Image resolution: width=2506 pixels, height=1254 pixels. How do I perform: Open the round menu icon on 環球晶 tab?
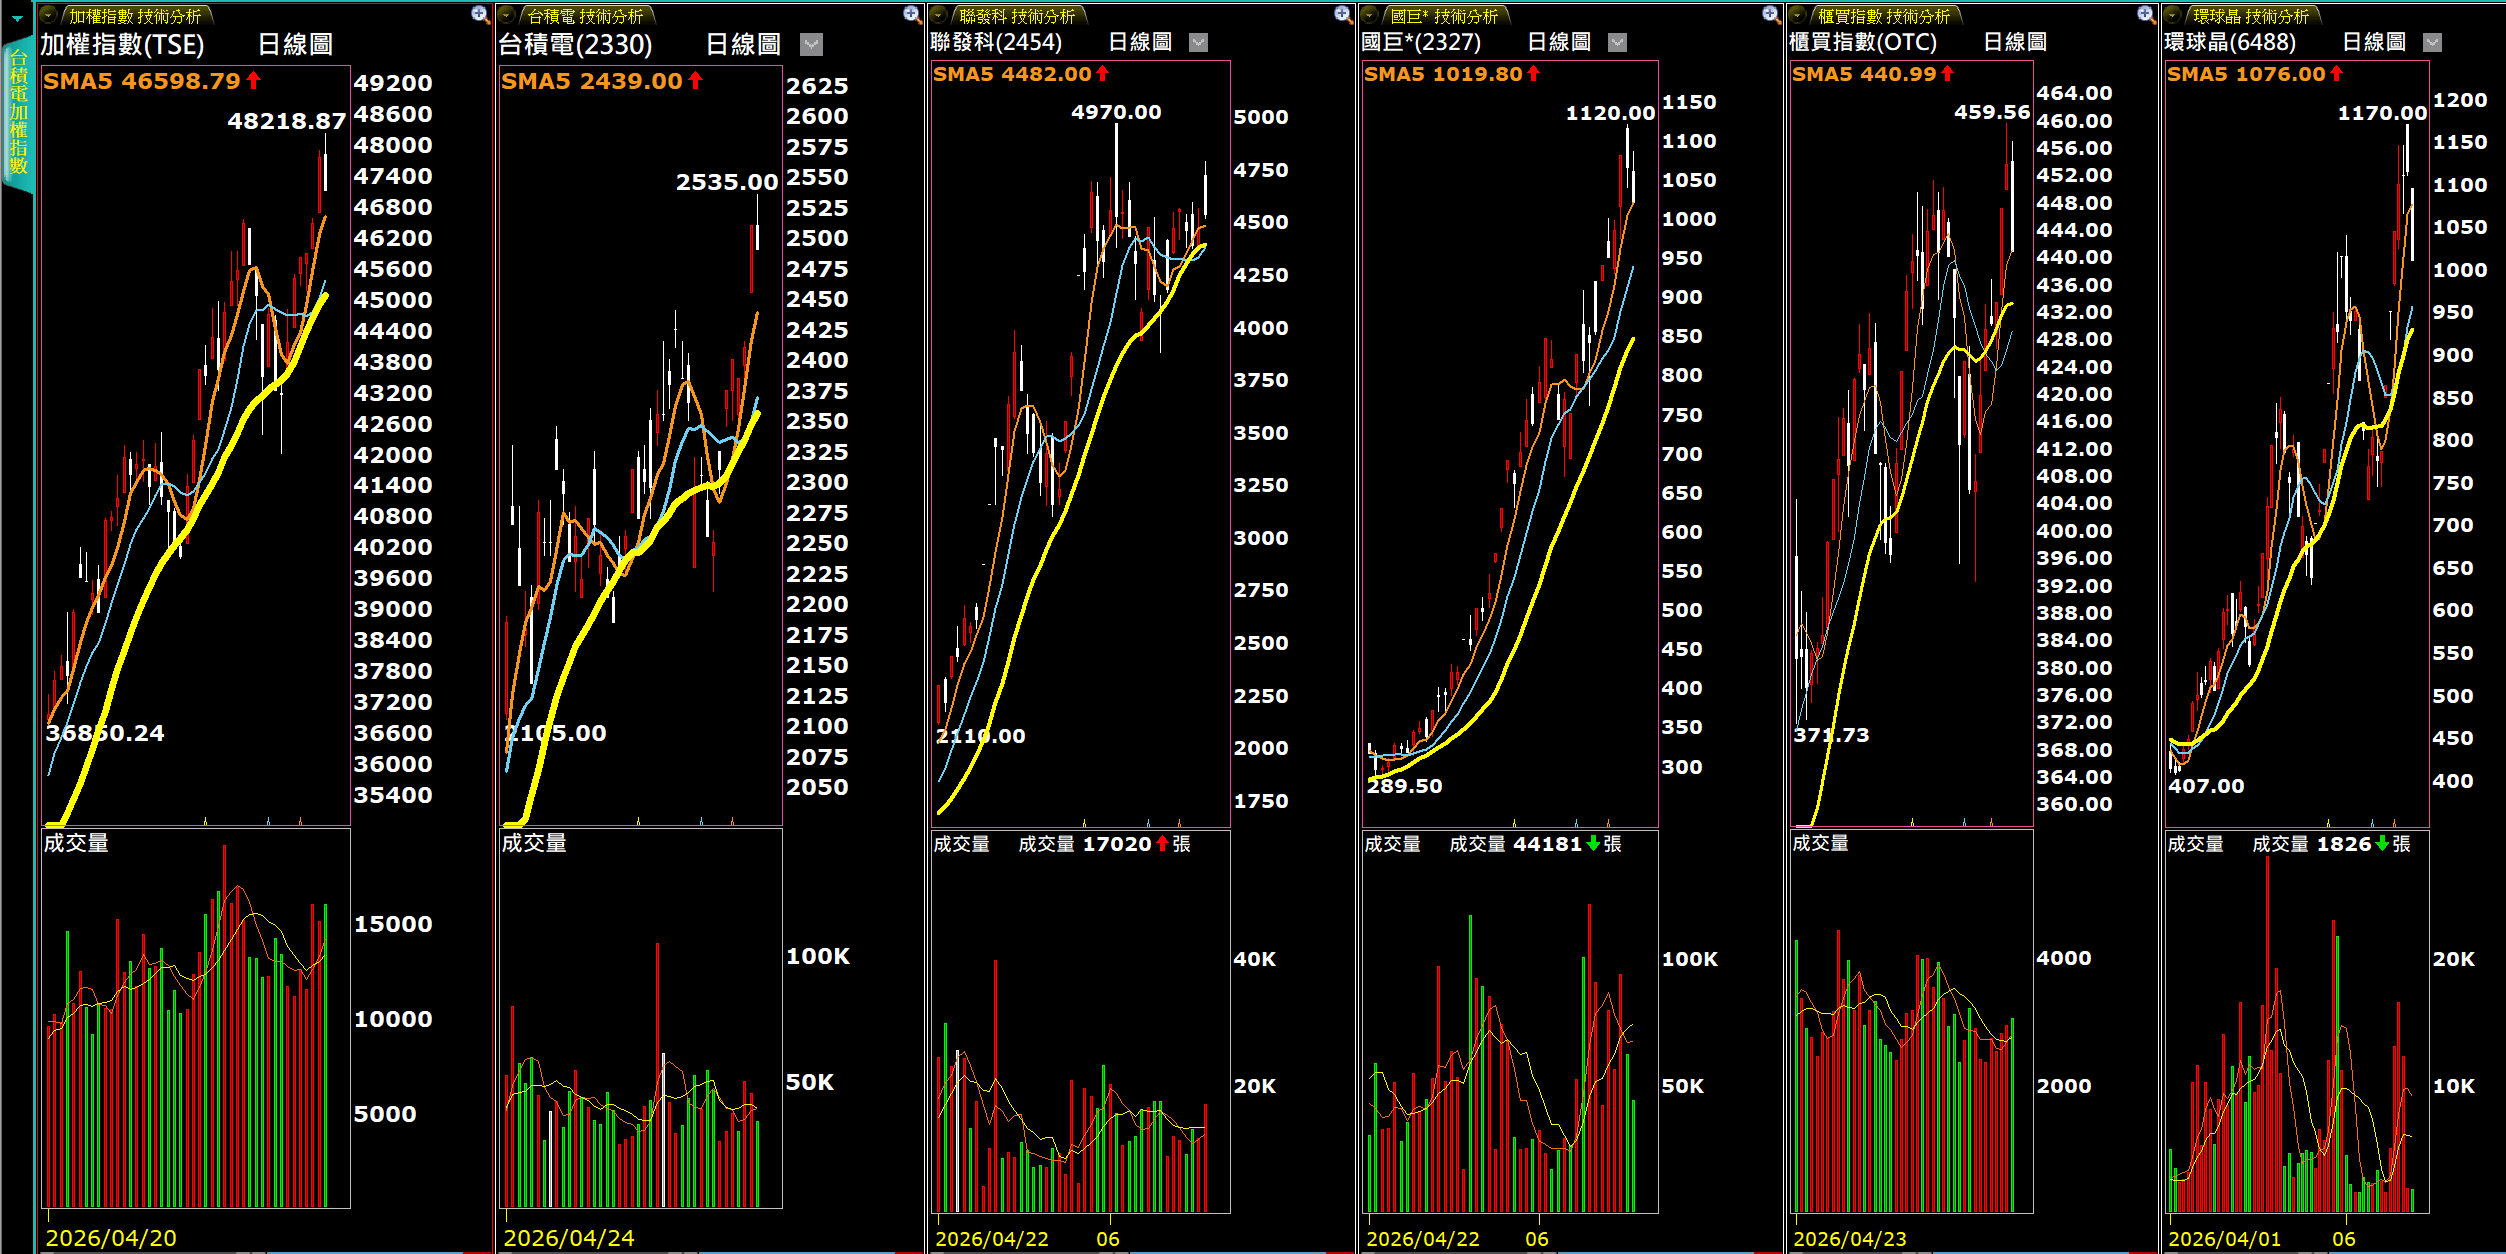click(x=2173, y=16)
